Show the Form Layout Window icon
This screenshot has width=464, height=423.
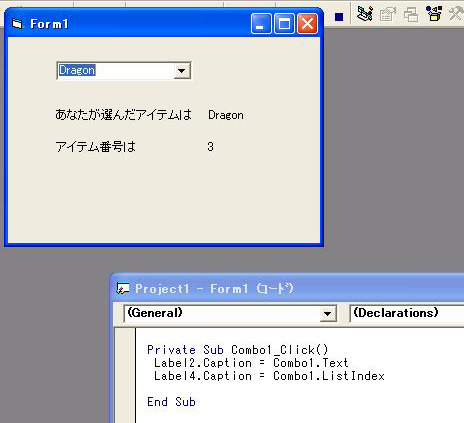pos(411,15)
